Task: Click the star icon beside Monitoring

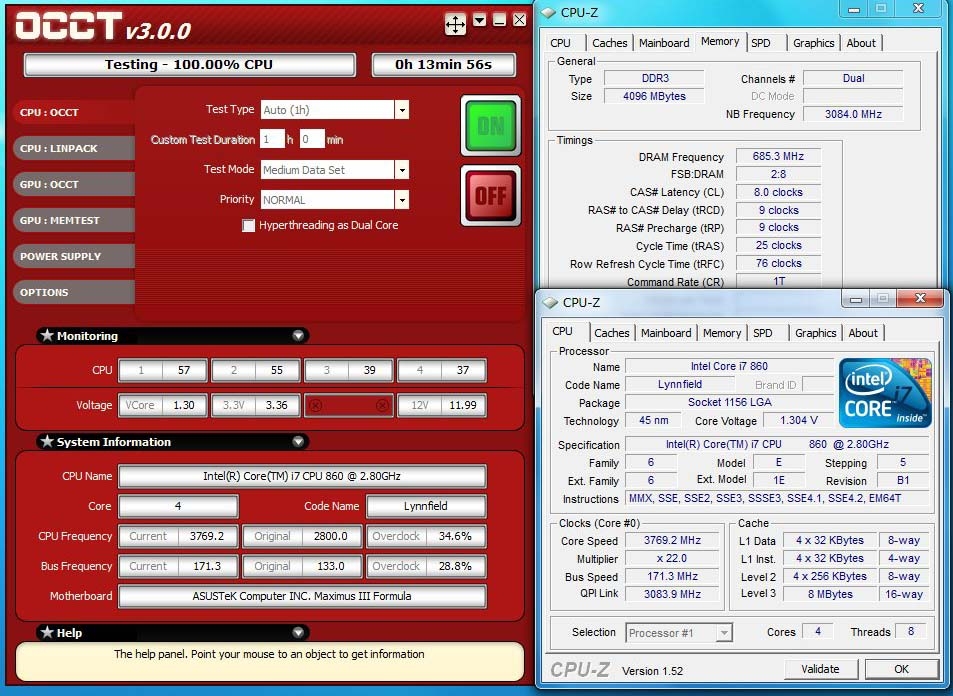Action: 46,336
